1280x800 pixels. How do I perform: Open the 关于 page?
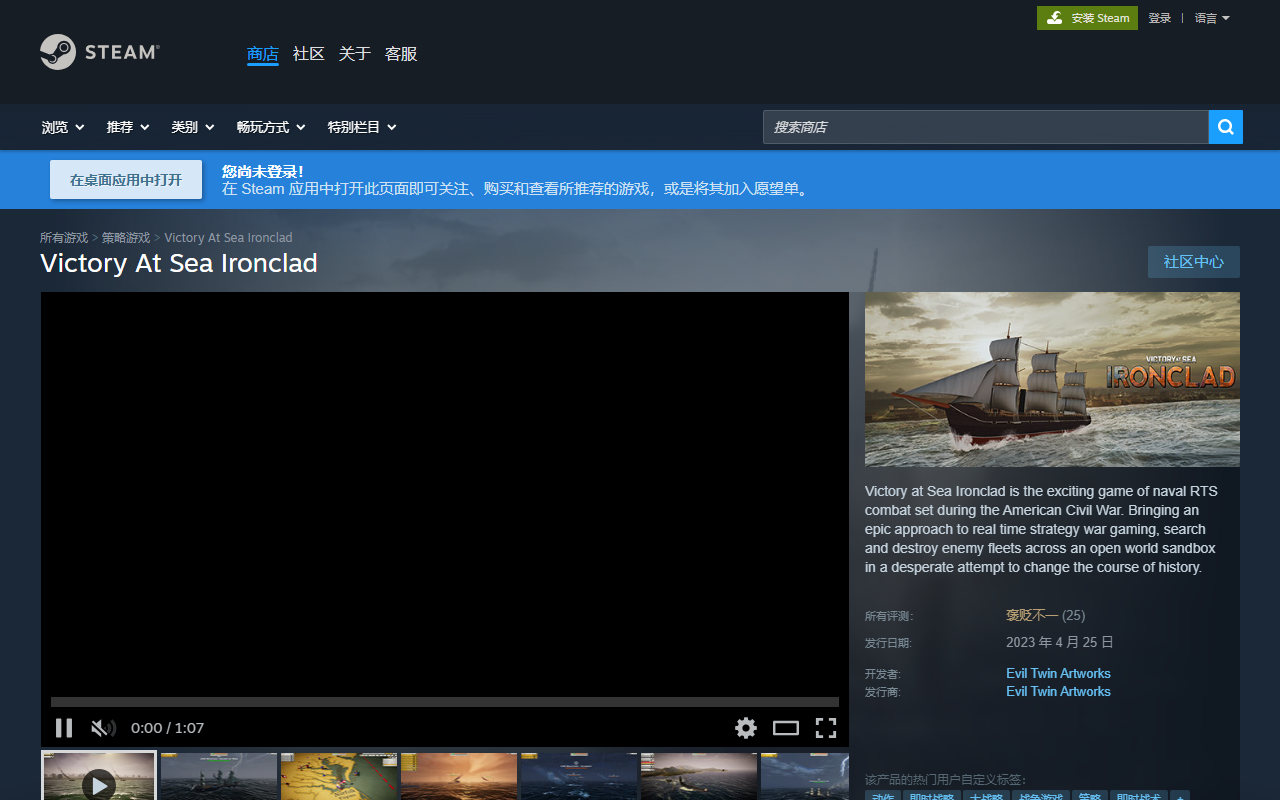coord(355,54)
